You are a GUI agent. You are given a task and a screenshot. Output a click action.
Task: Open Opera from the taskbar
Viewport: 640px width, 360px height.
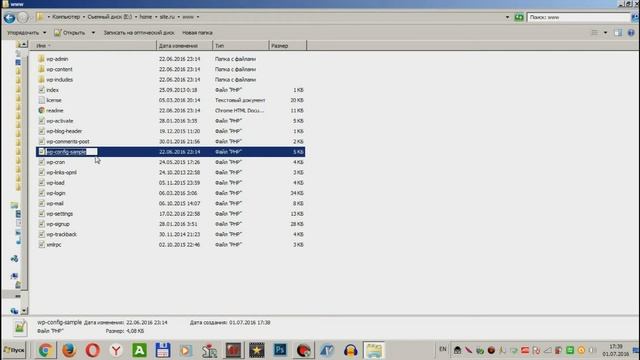pos(93,350)
